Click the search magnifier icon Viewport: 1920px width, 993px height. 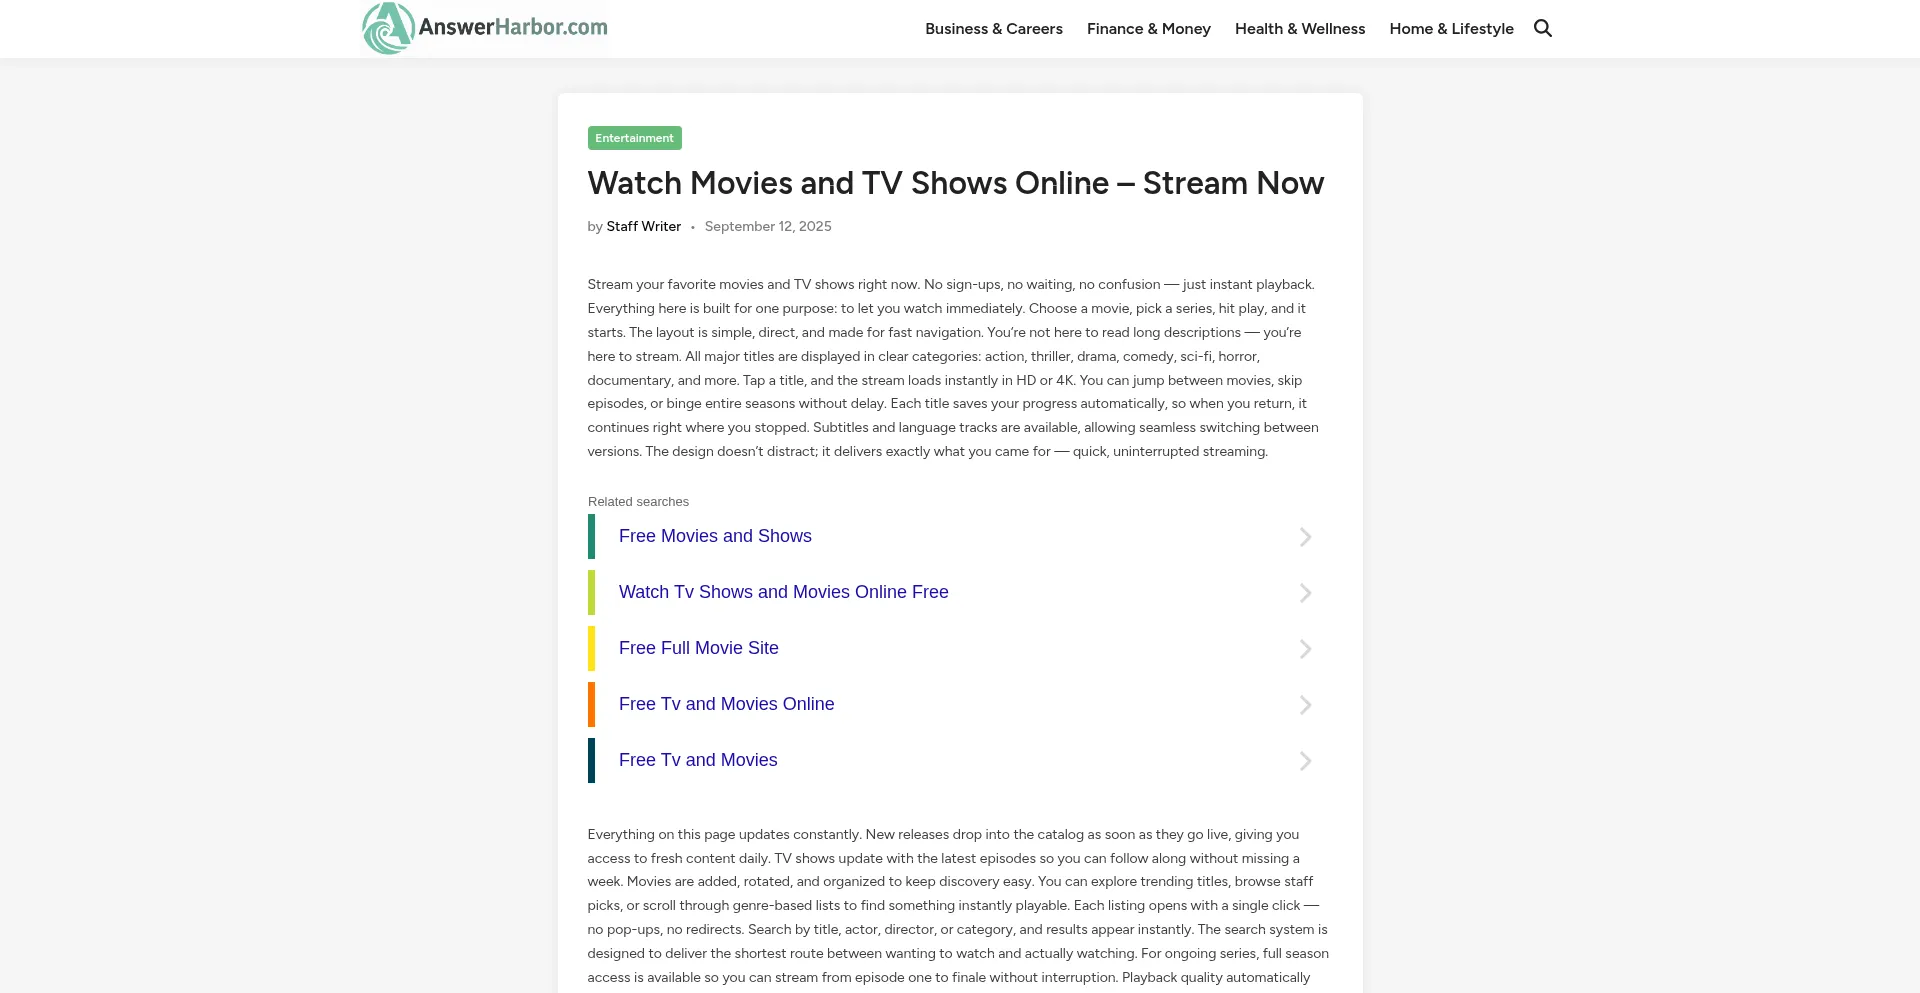[x=1543, y=28]
